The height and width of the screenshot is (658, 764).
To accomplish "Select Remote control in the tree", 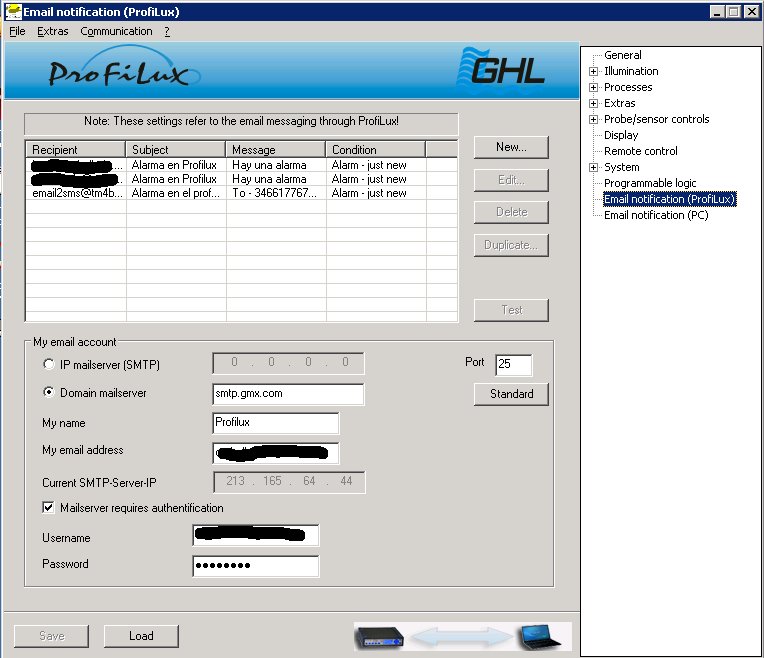I will [x=641, y=151].
